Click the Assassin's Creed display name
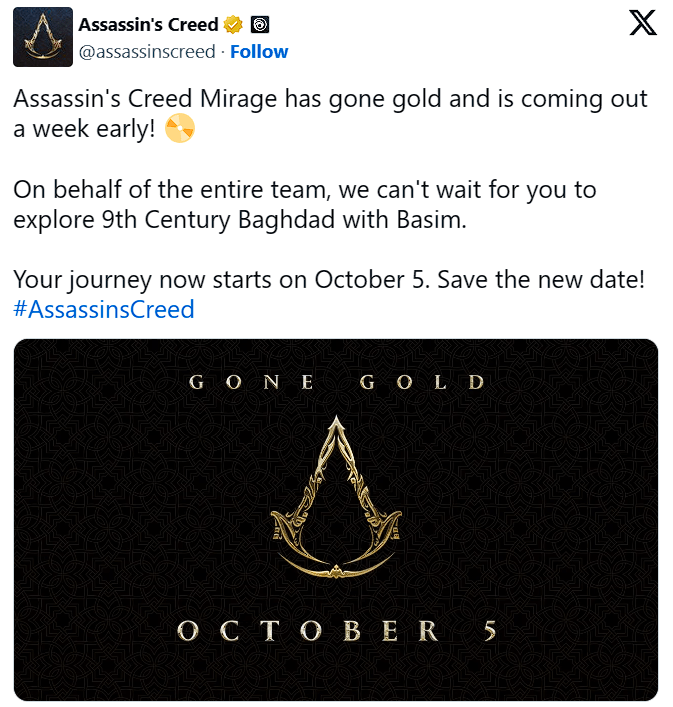The height and width of the screenshot is (707, 673). point(148,24)
